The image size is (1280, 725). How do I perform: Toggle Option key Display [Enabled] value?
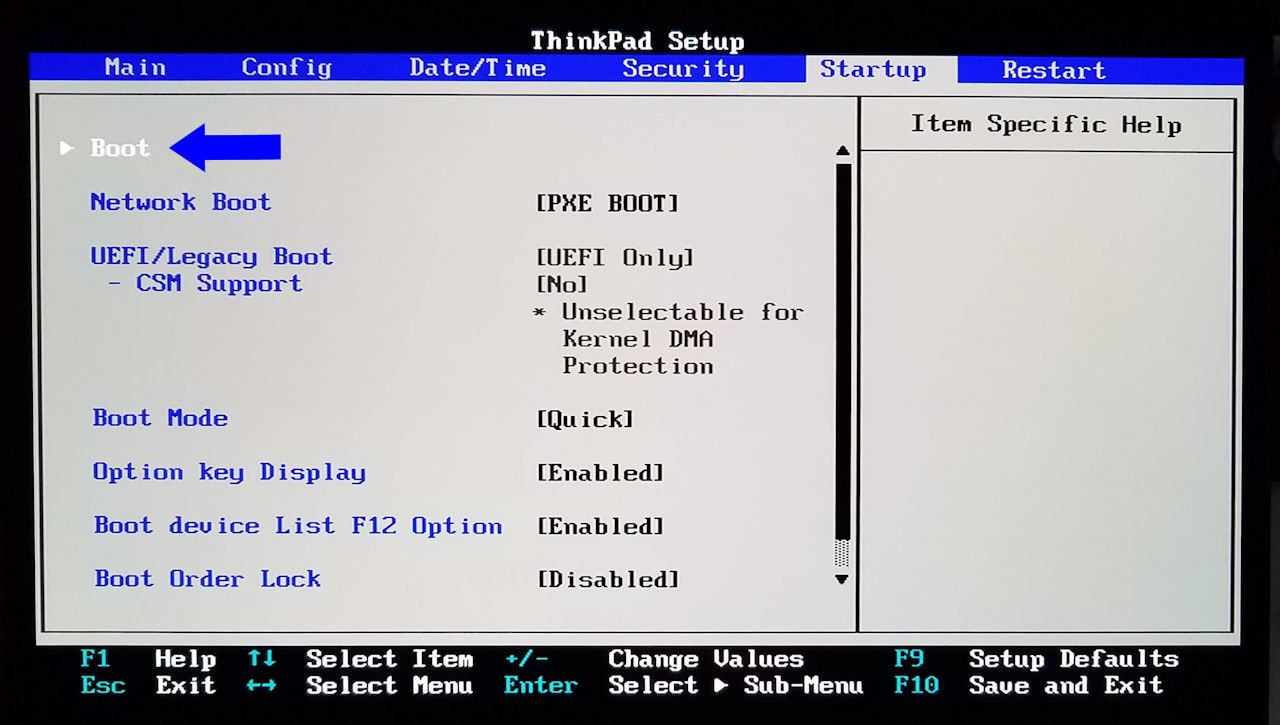[x=600, y=473]
